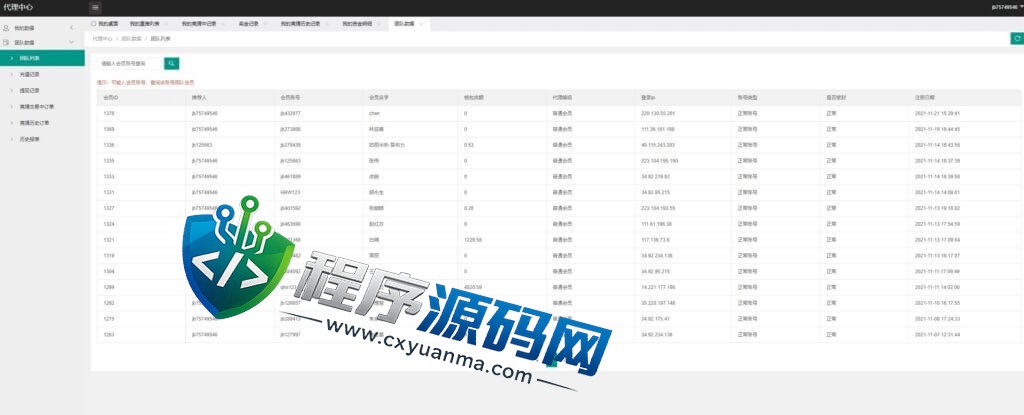Viewport: 1024px width, 415px height.
Task: Close the 我的资金明细 tab
Action: [x=379, y=24]
